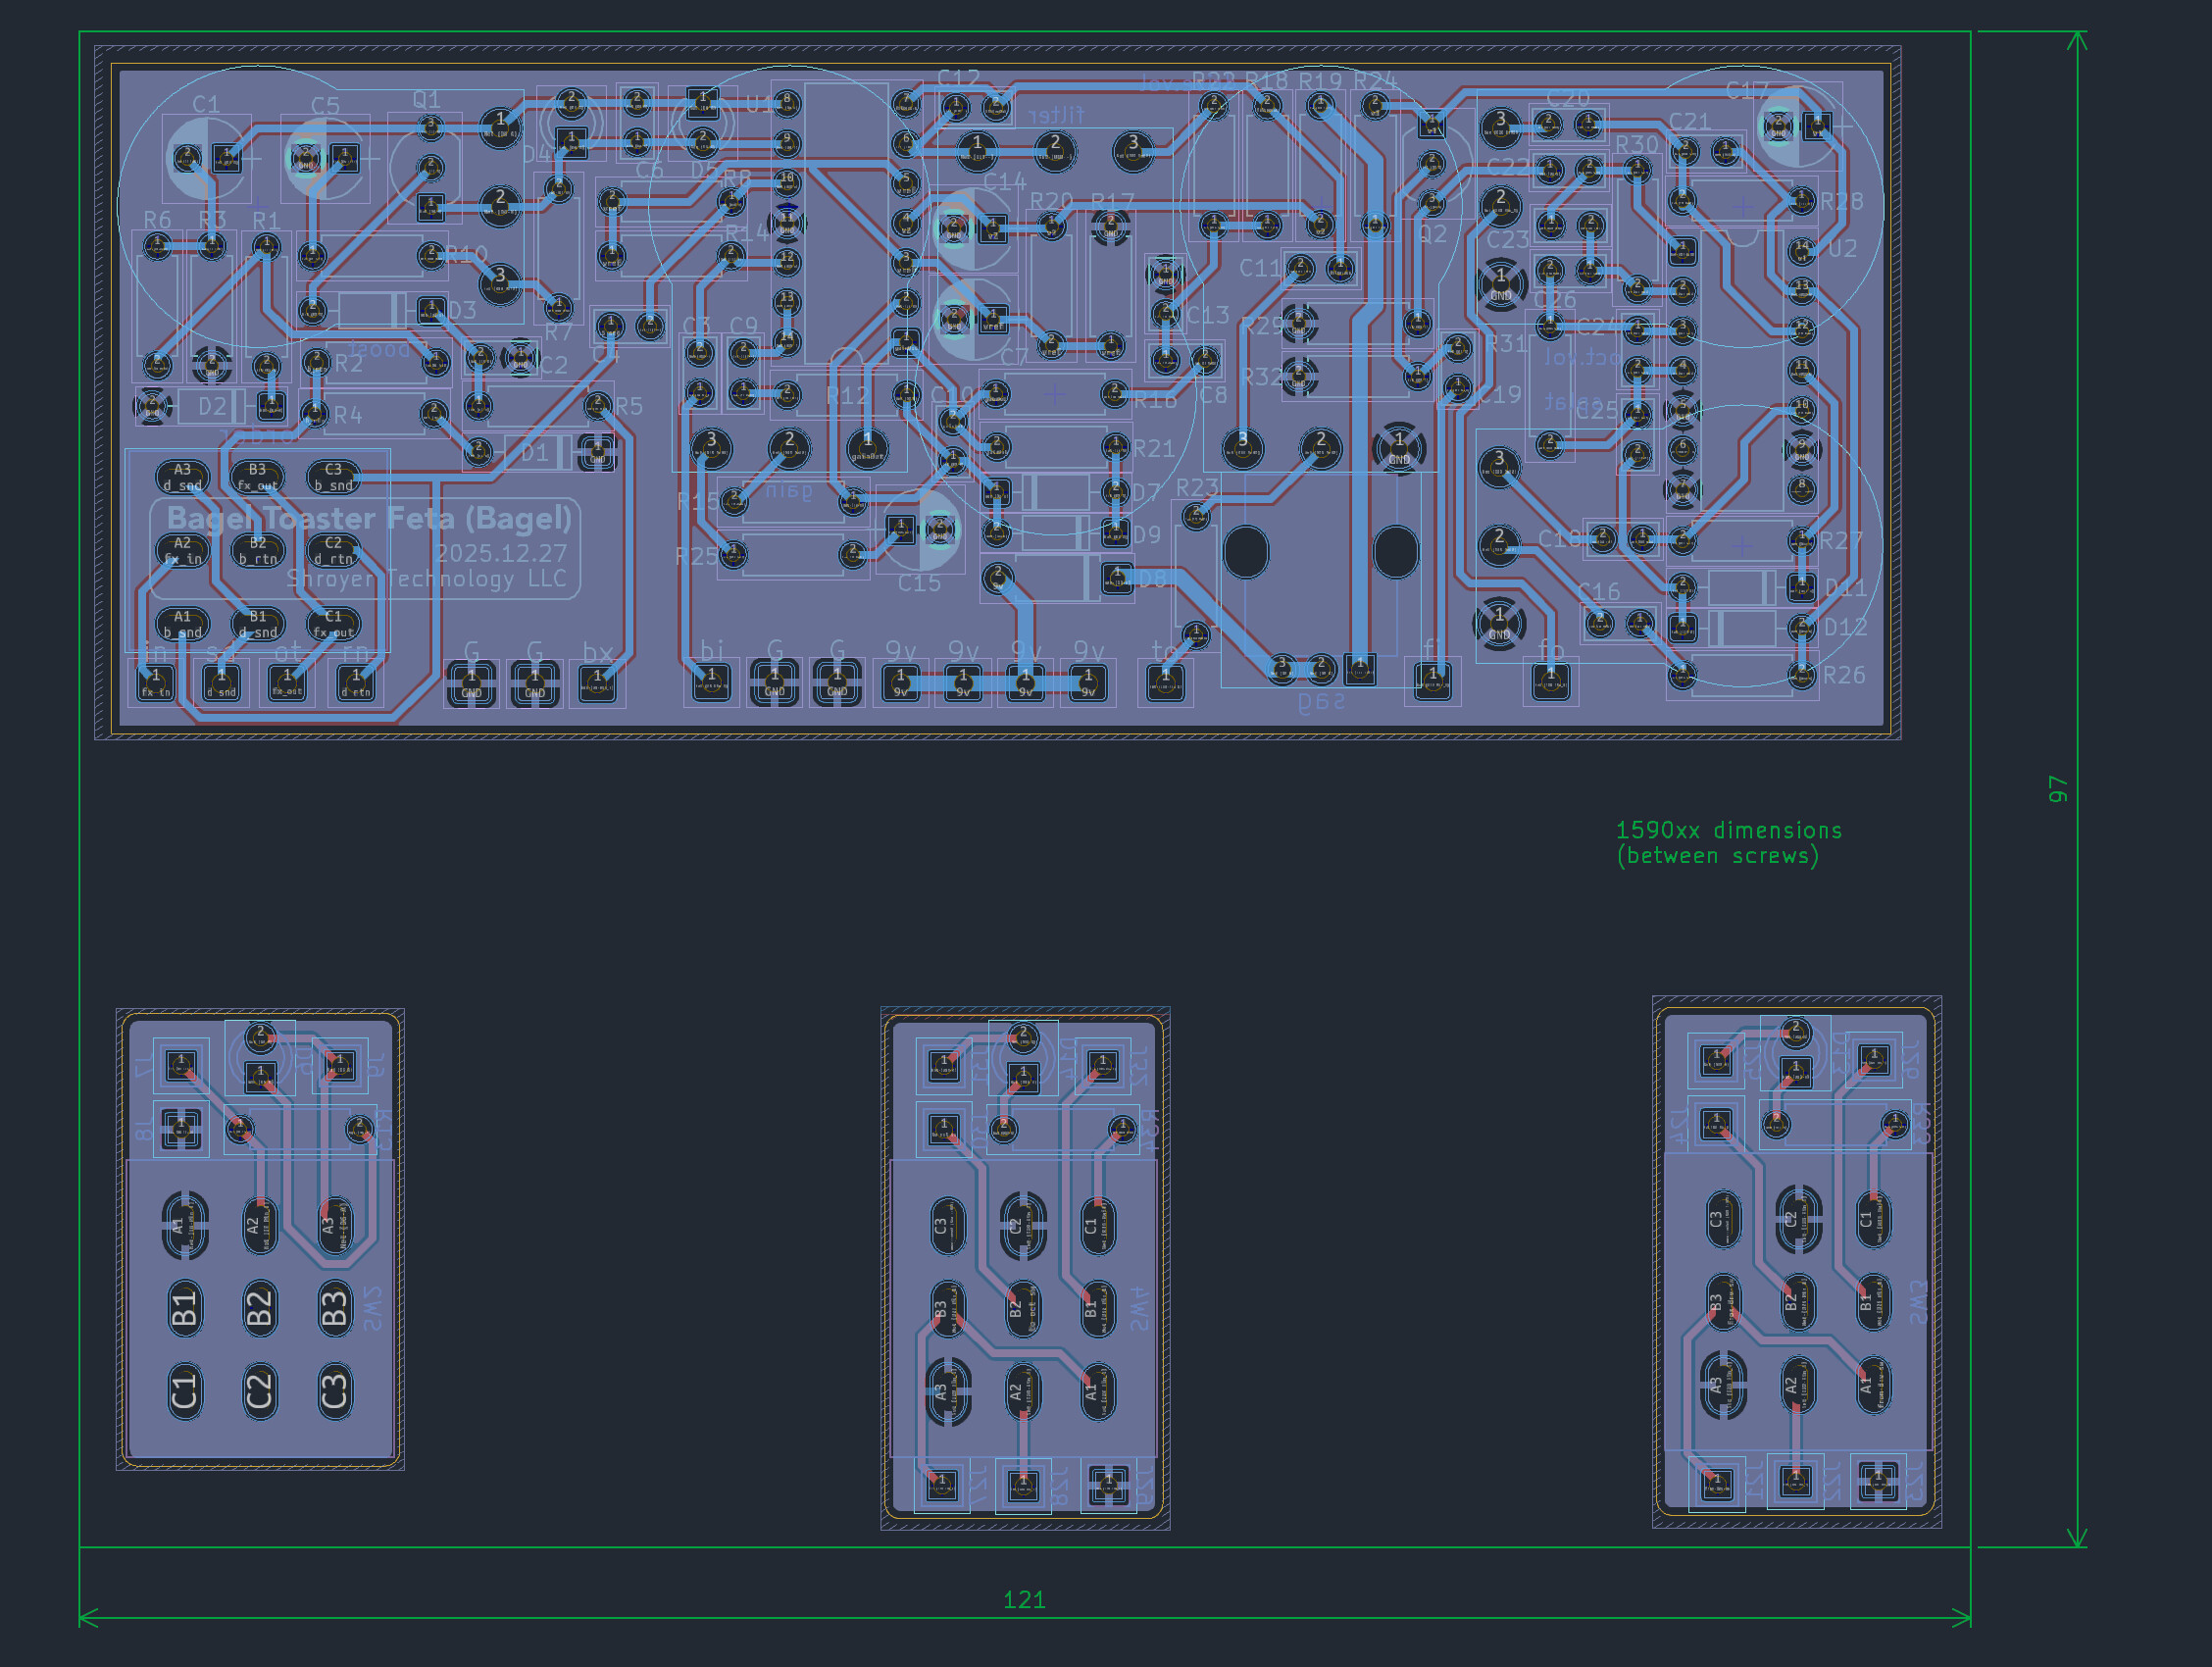Click the 'fx_in' square pad in bottom row
Image resolution: width=2212 pixels, height=1667 pixels.
click(156, 683)
